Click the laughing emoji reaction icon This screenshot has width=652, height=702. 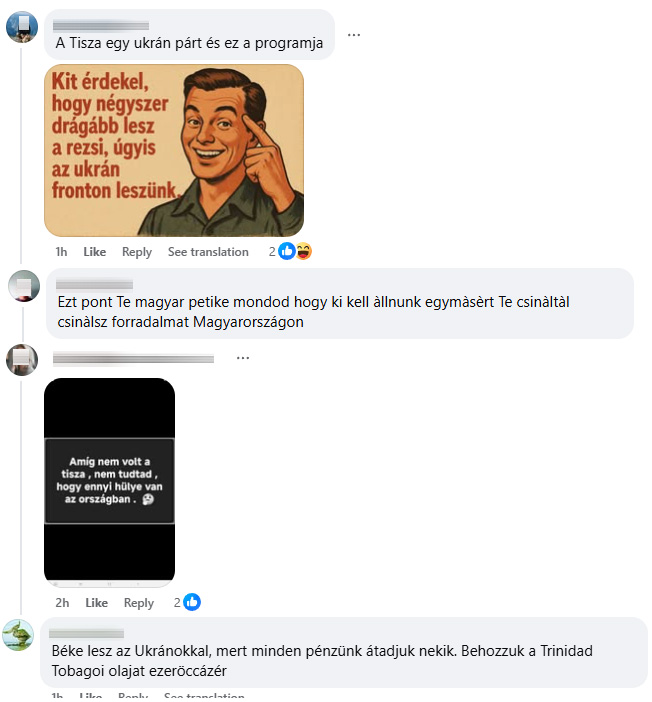coord(303,252)
